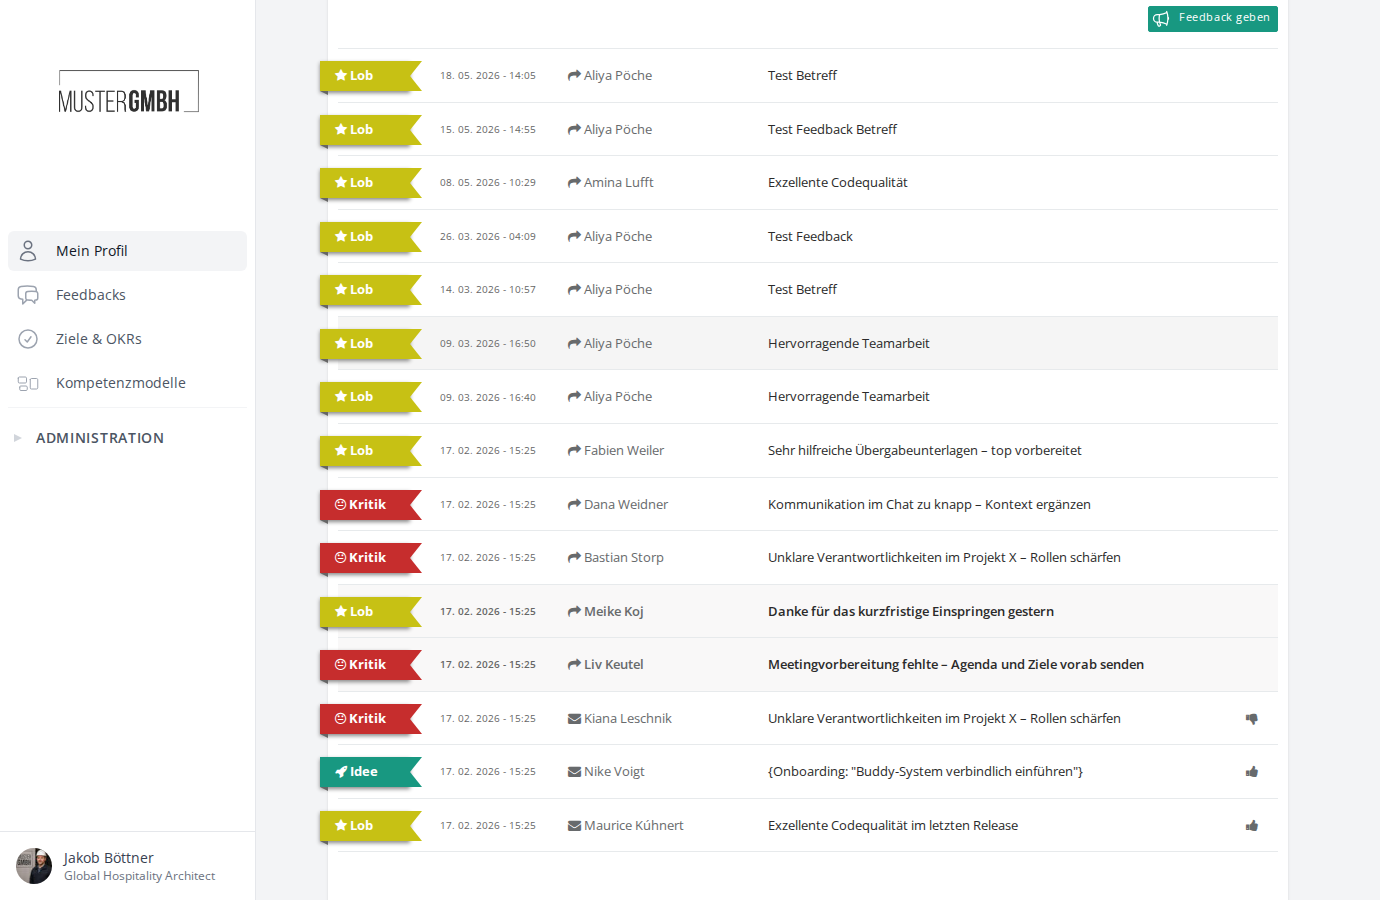Click 'Global Hospitality Architect' job title

click(139, 876)
